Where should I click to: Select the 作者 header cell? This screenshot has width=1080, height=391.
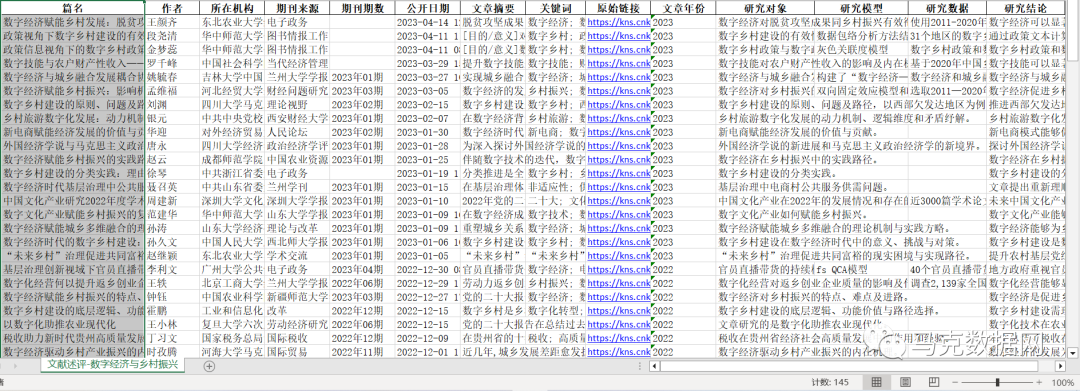point(172,8)
